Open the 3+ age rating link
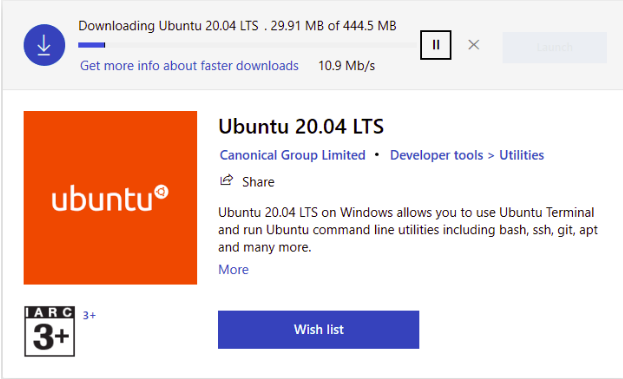The width and height of the screenshot is (623, 379). pos(89,315)
